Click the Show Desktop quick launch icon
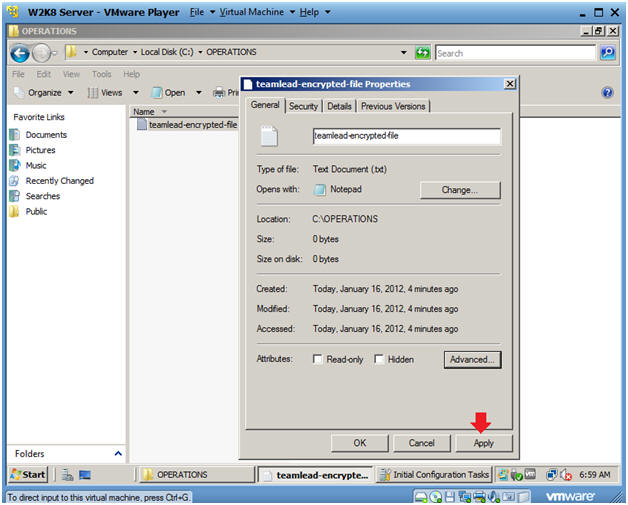Screen dimensions: 628x505 [85, 475]
